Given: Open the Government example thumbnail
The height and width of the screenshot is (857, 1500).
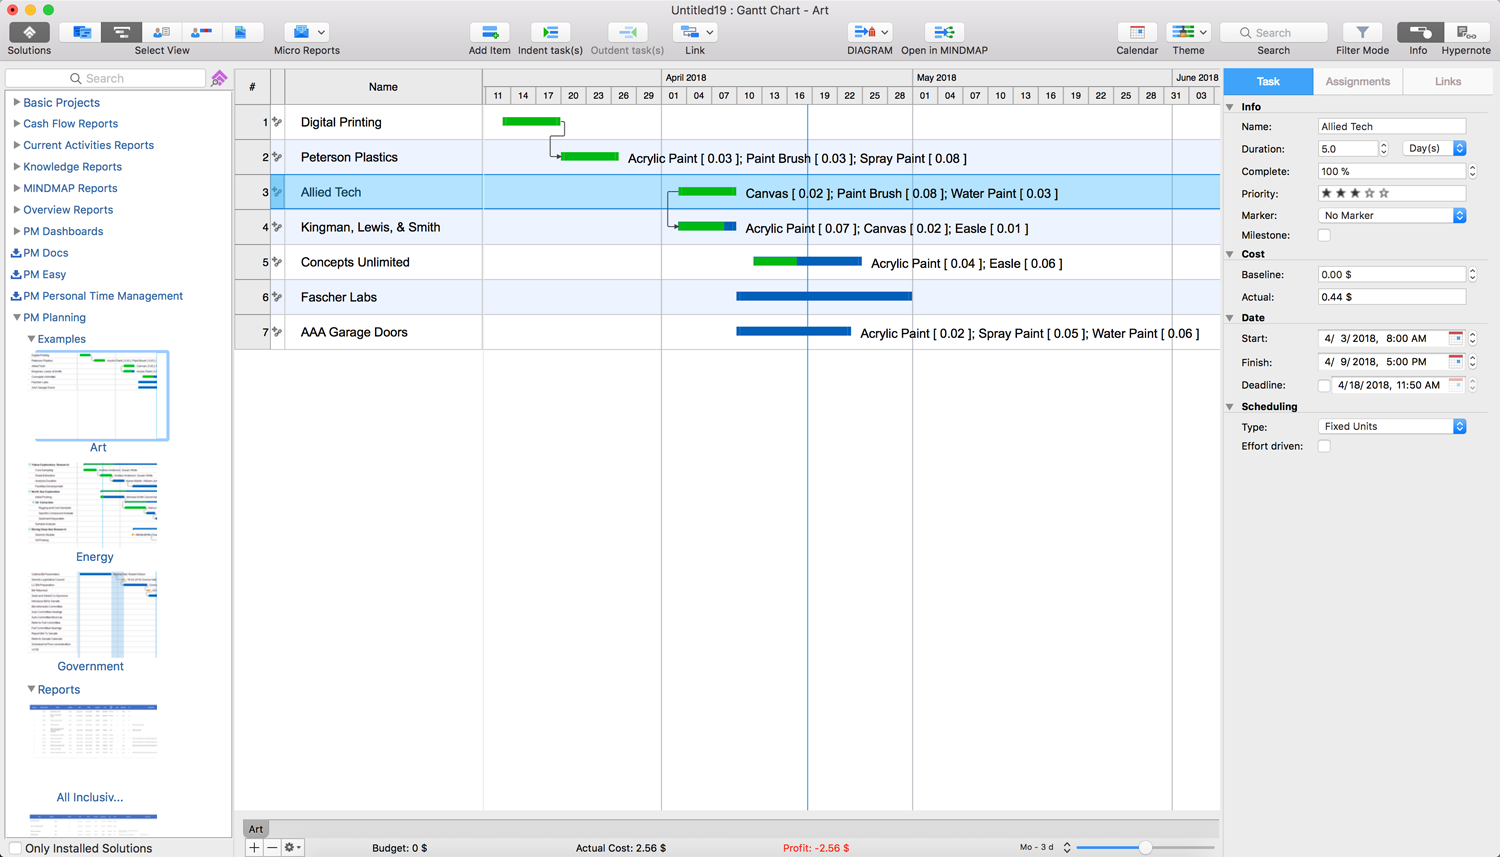Looking at the screenshot, I should pyautogui.click(x=94, y=614).
